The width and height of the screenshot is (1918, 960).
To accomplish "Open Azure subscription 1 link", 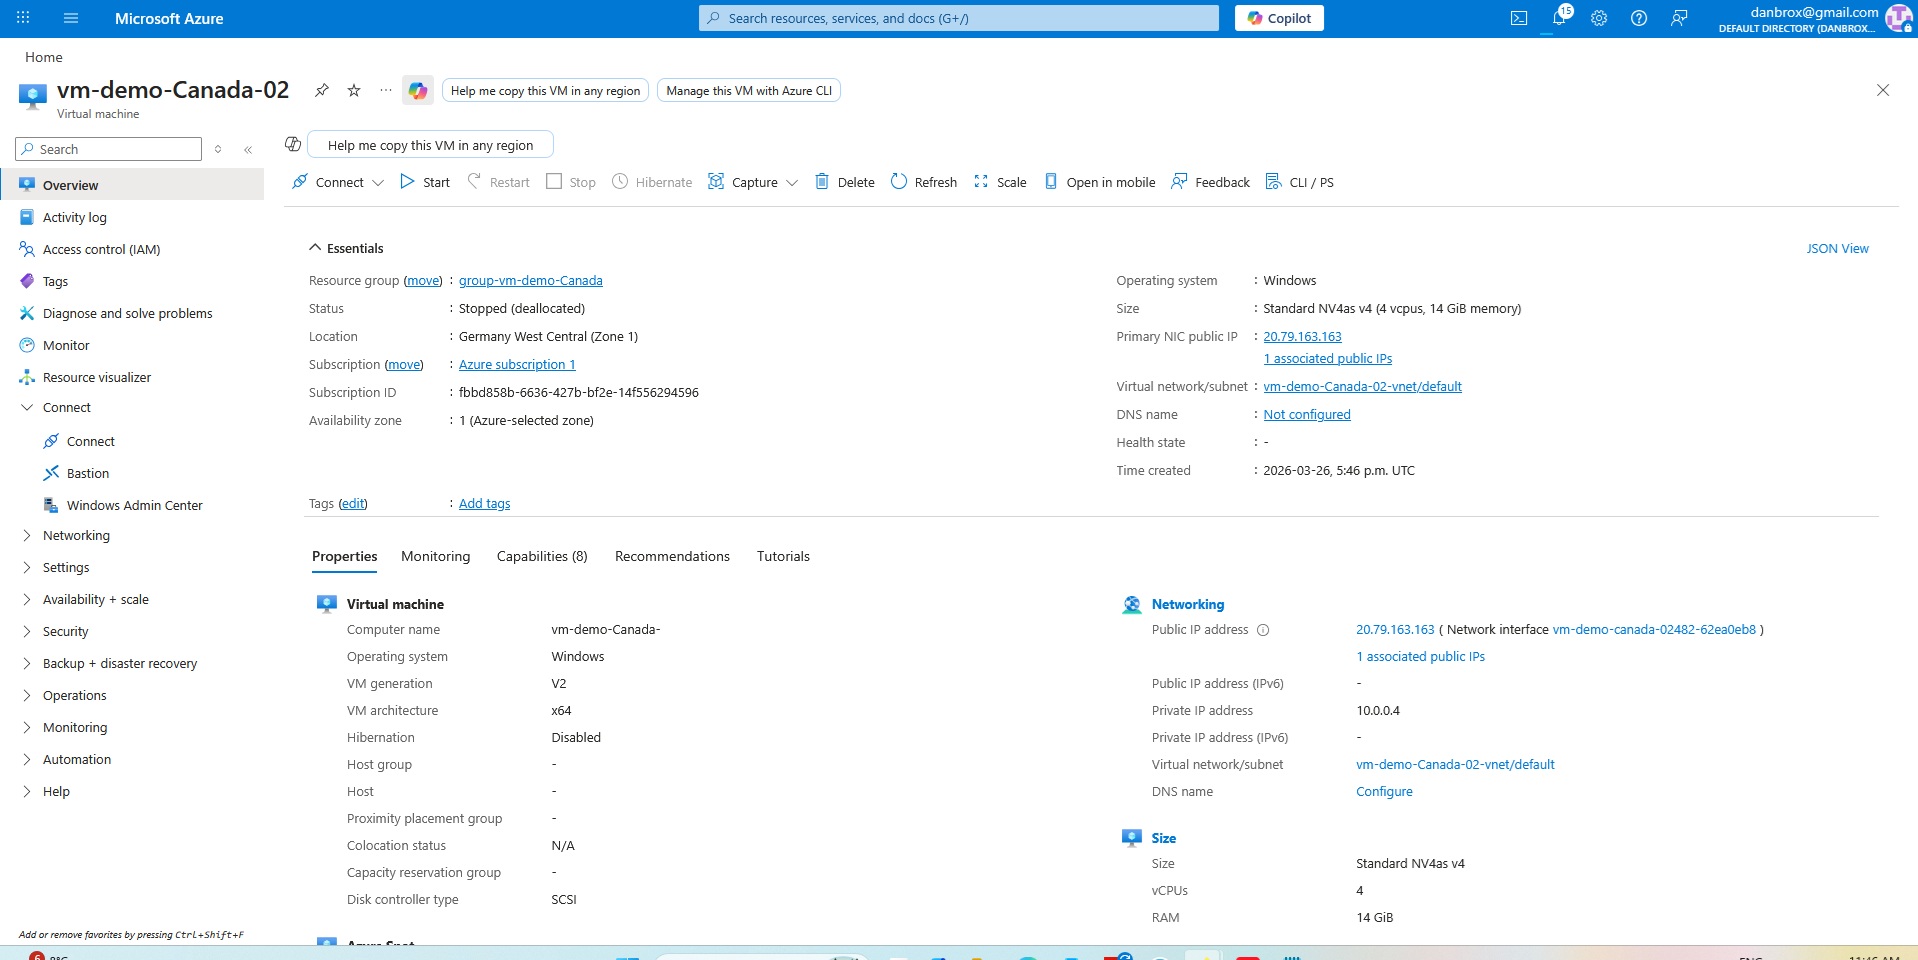I will click(x=517, y=365).
